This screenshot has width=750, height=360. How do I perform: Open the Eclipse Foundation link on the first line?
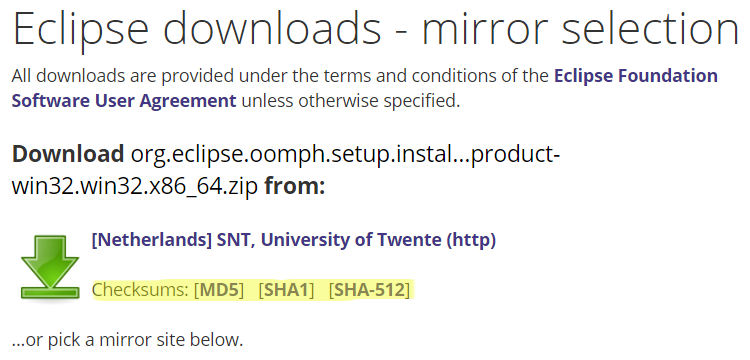(636, 76)
